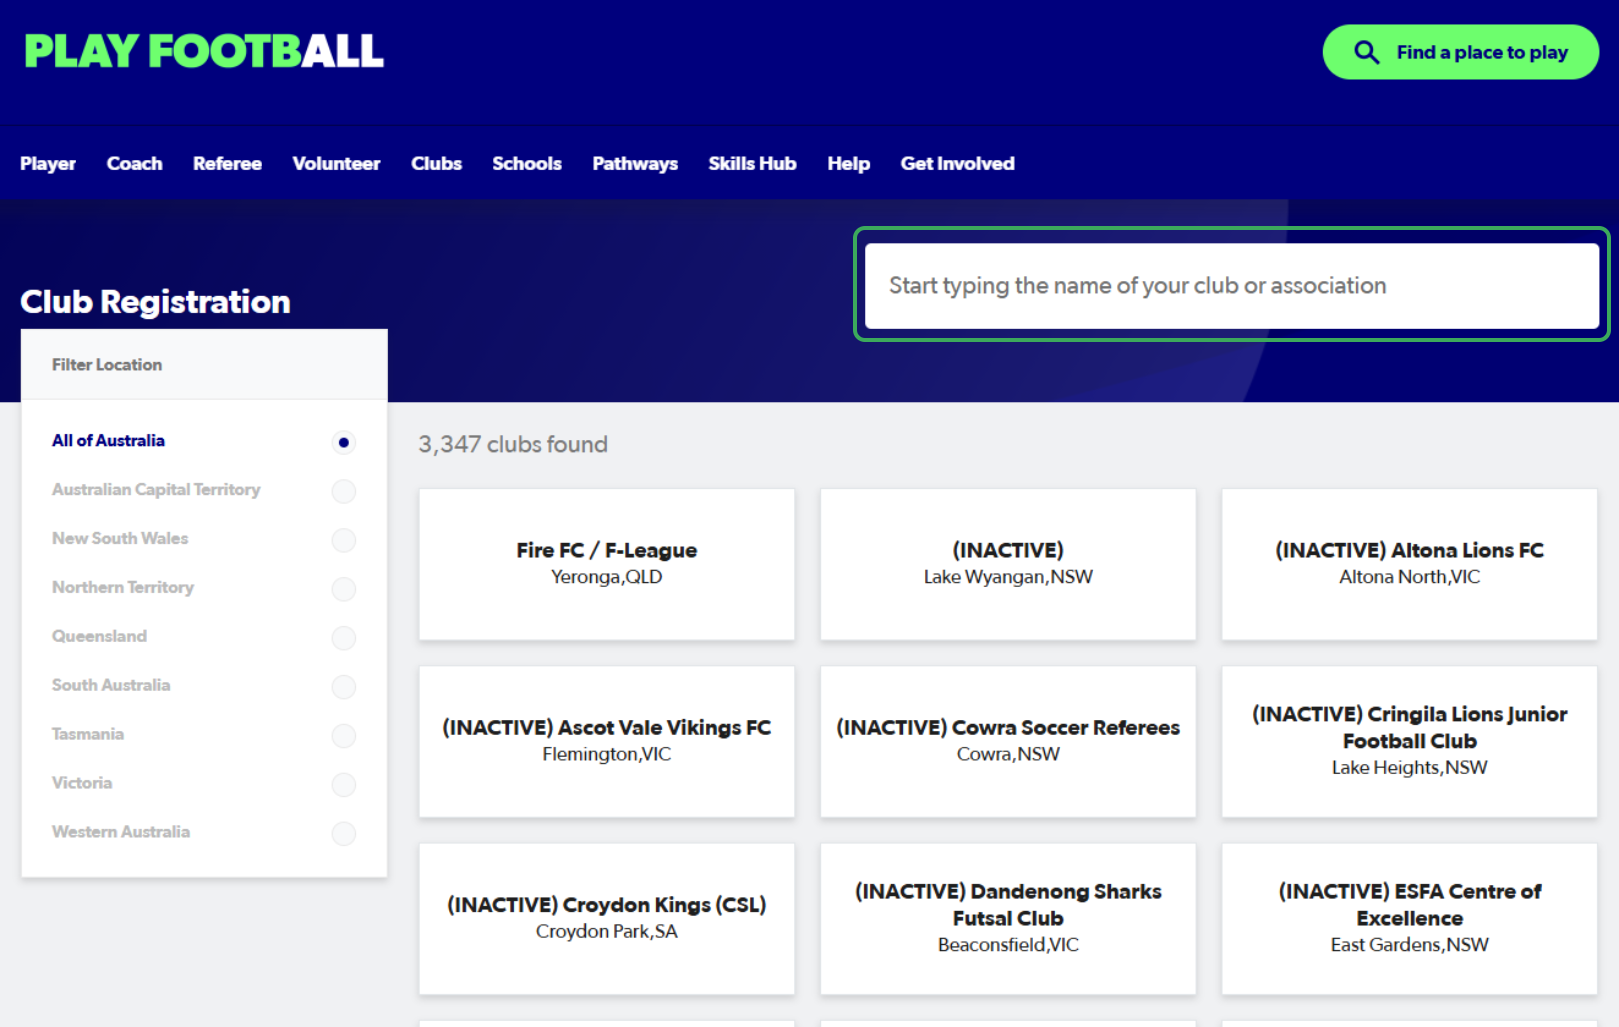
Task: Select the Northern Territory radio button
Action: [x=343, y=589]
